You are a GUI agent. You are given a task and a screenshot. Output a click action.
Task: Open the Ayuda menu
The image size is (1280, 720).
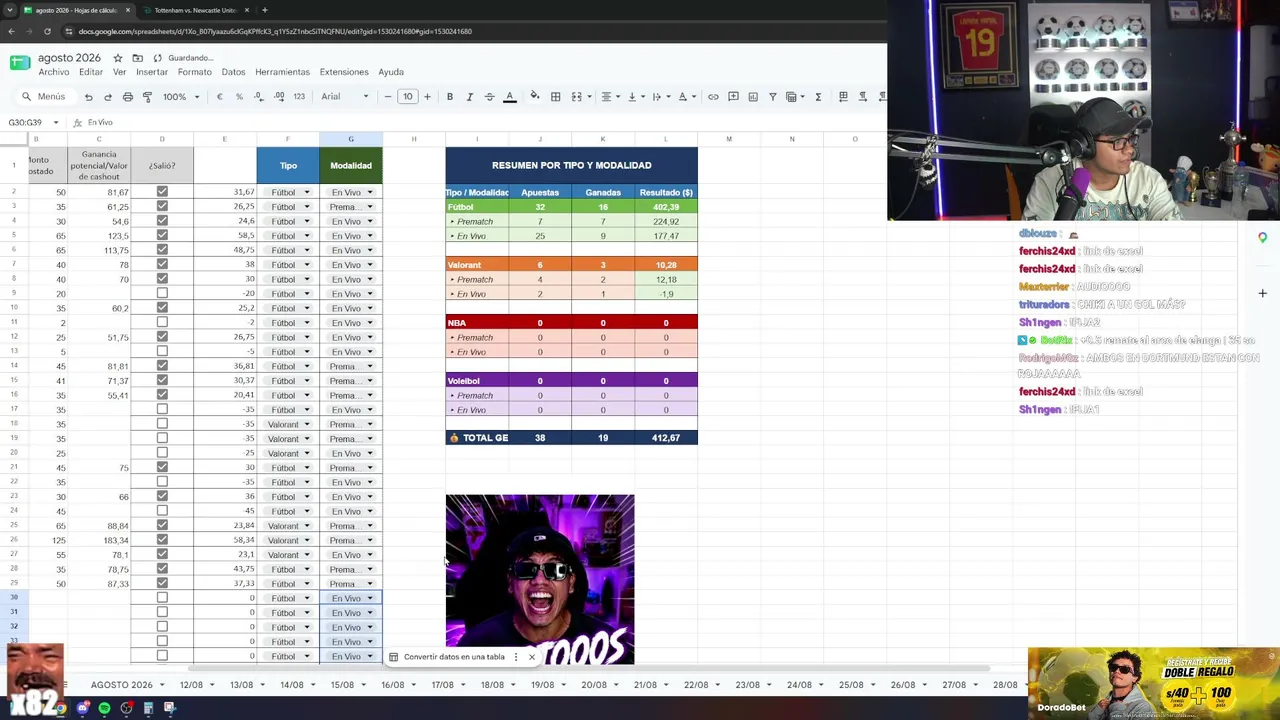(x=391, y=72)
